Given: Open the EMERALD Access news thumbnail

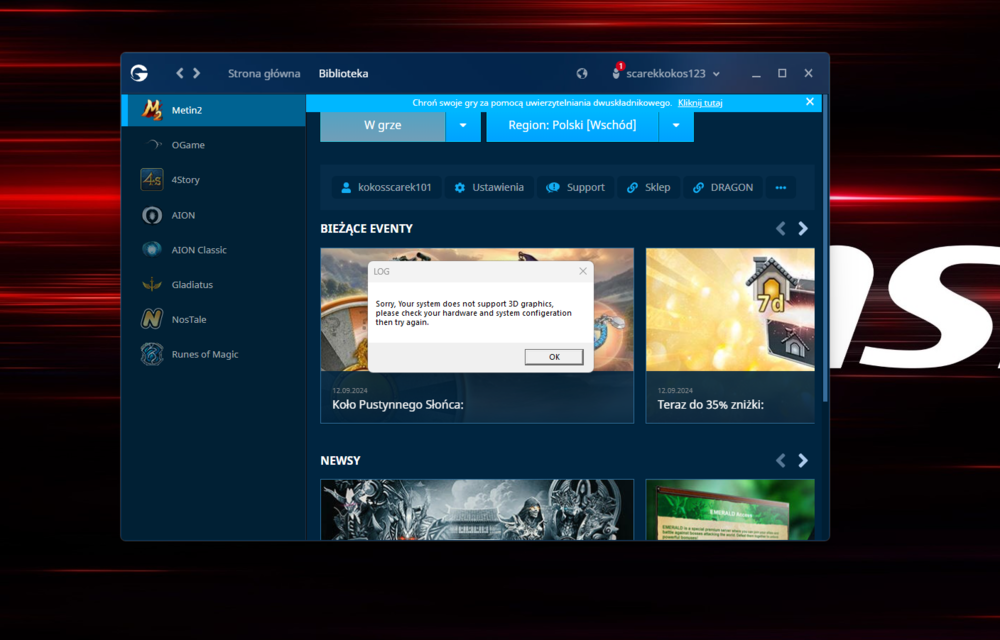Looking at the screenshot, I should tap(730, 510).
